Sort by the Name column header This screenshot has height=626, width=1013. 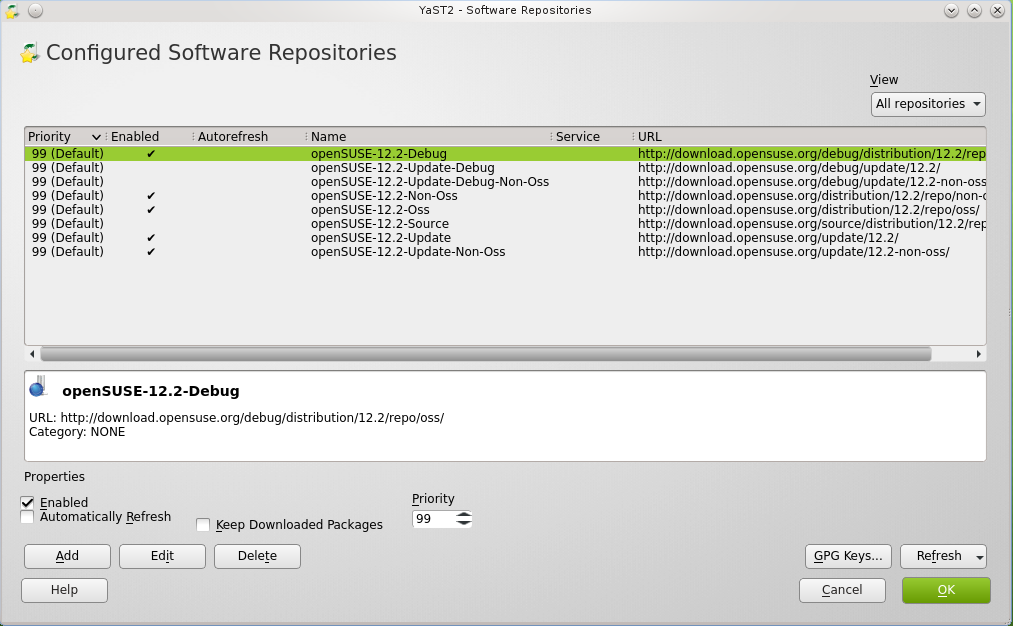[x=328, y=137]
